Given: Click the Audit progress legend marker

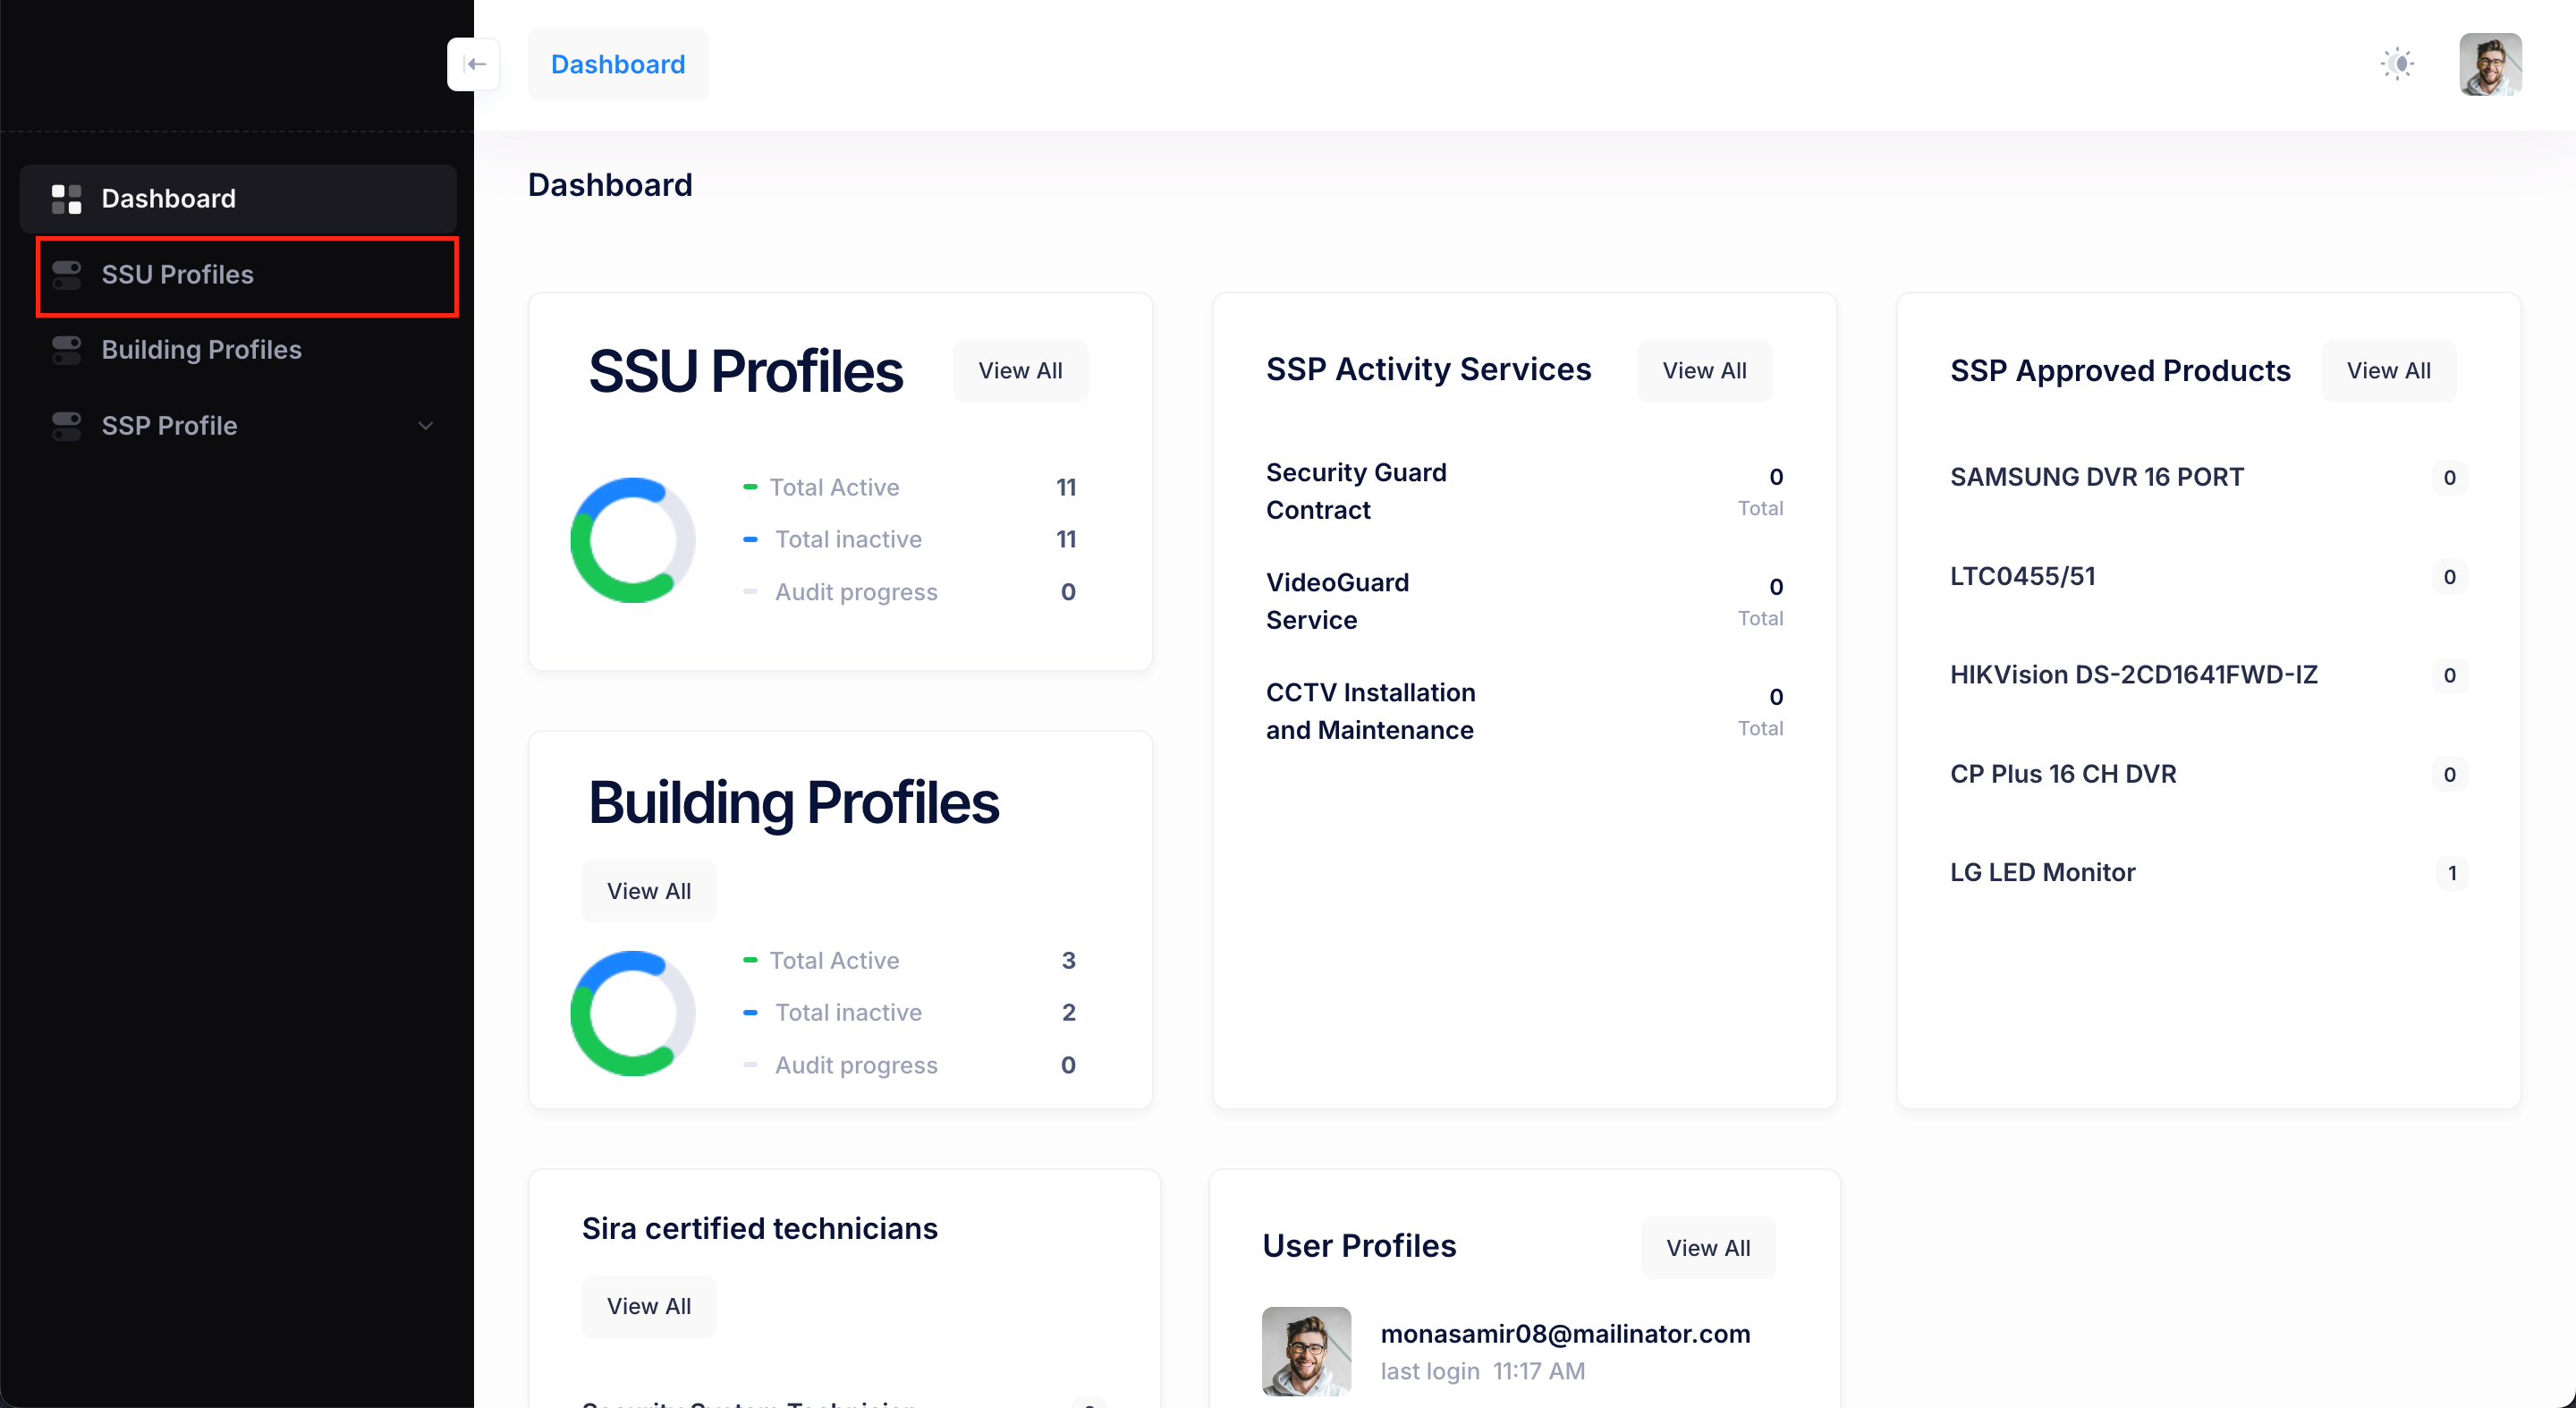Looking at the screenshot, I should (x=752, y=591).
